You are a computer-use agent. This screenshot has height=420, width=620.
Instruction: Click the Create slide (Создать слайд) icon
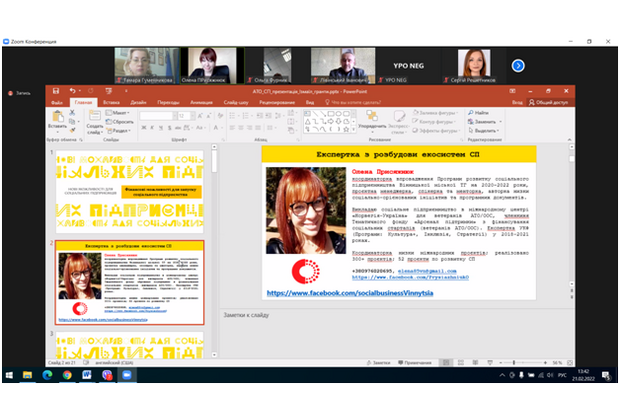(94, 117)
